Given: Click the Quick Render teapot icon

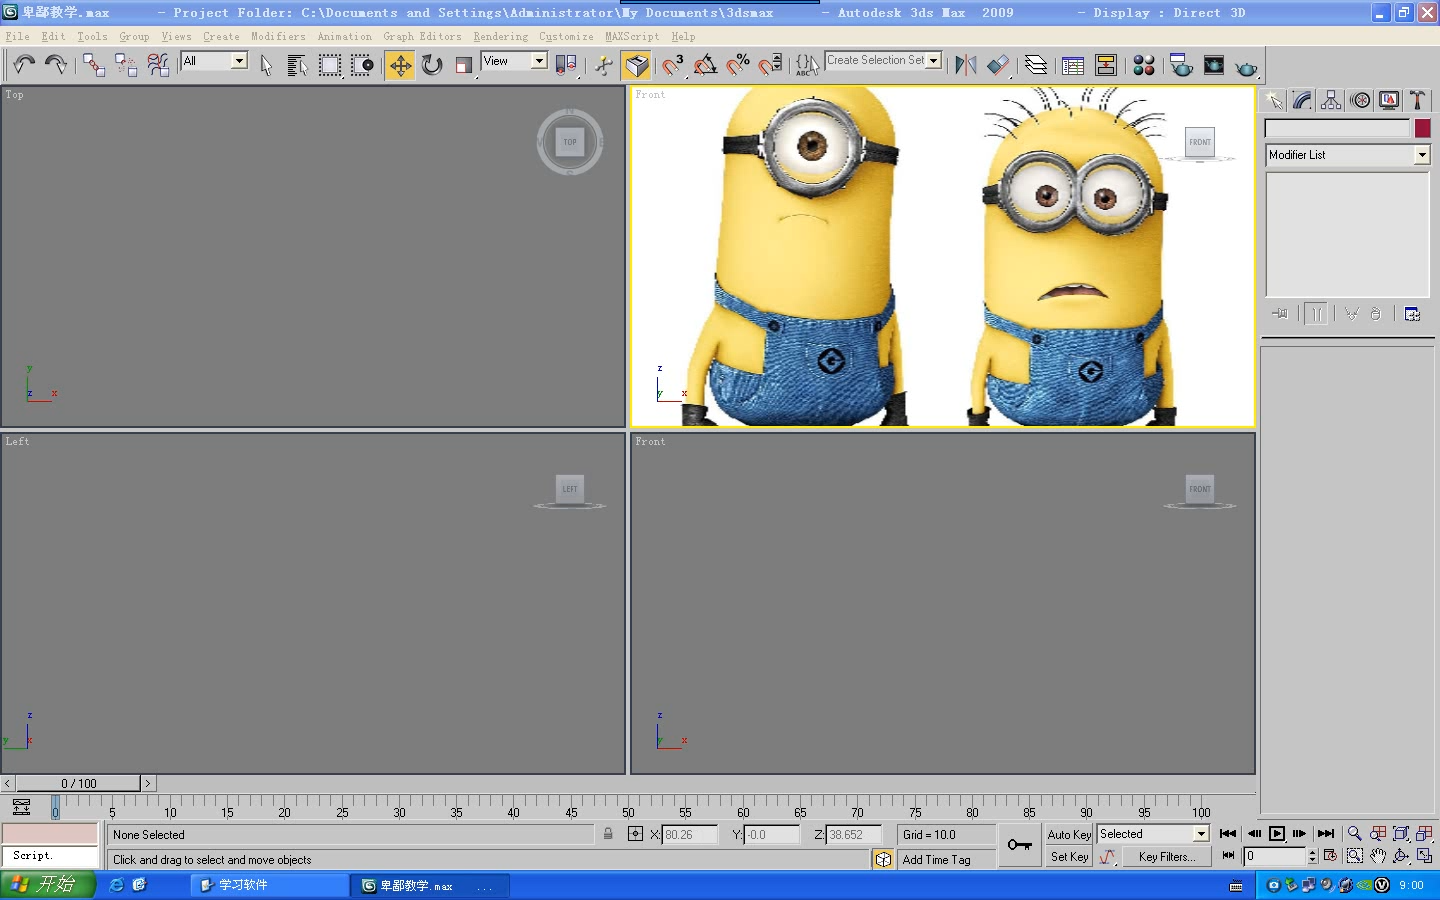Looking at the screenshot, I should (1246, 65).
